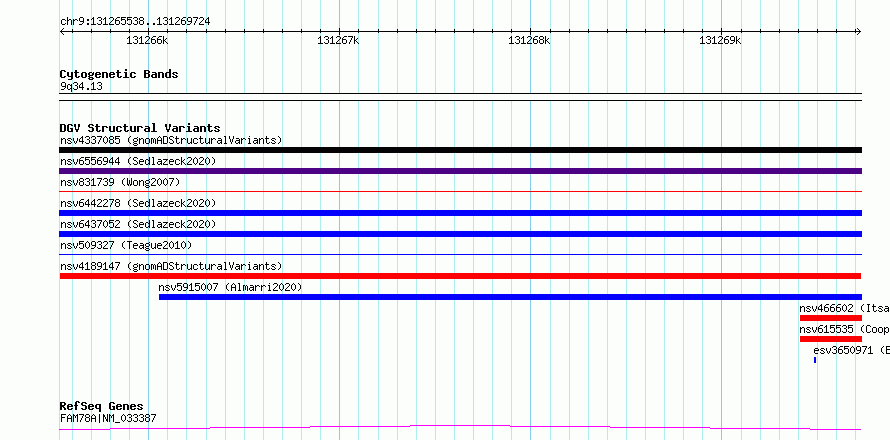Click the blue nsv6437052 variant bar
This screenshot has height=440, width=890.
[x=460, y=234]
